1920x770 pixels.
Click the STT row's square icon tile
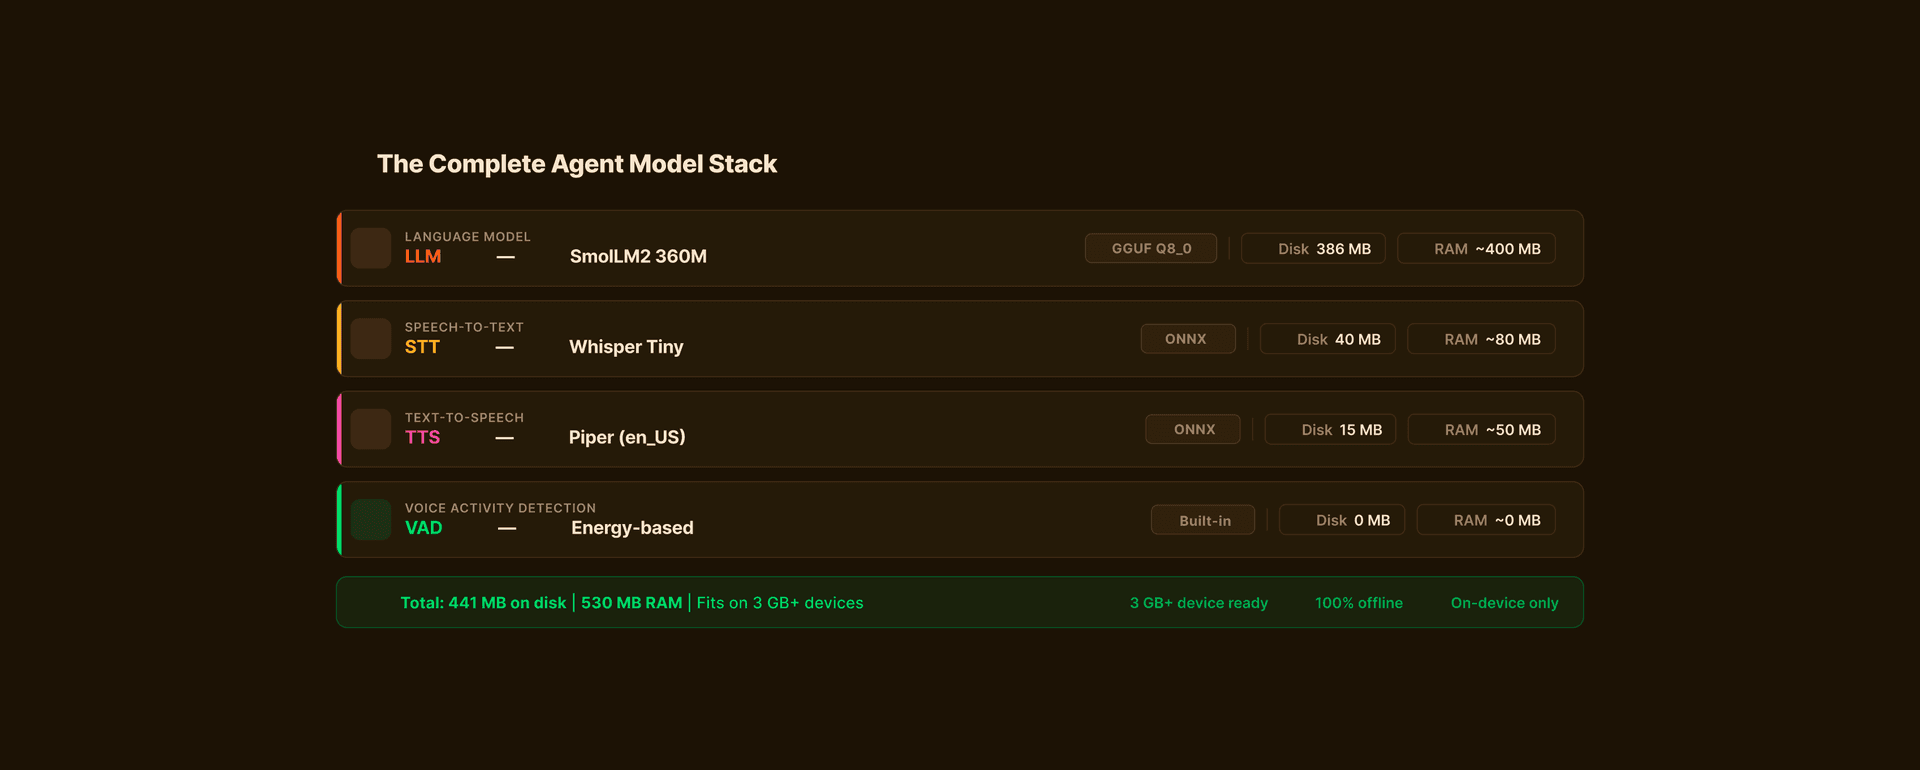pos(371,339)
